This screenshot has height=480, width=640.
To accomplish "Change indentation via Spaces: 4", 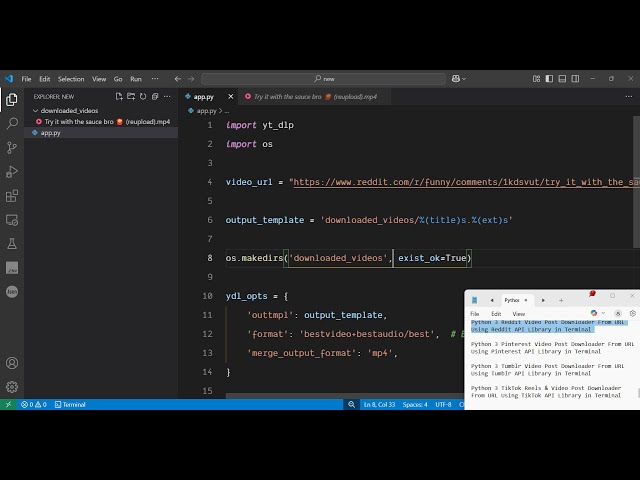I will [x=415, y=404].
